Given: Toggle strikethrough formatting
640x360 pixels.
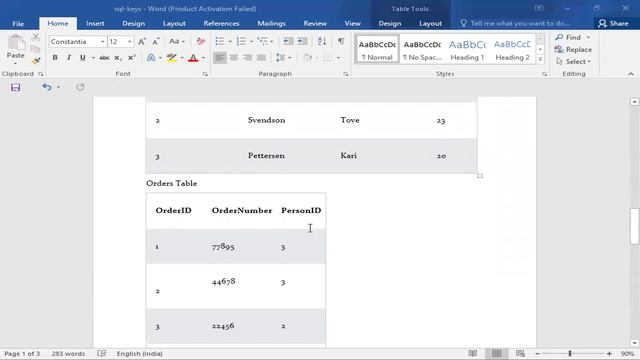Looking at the screenshot, I should (104, 58).
